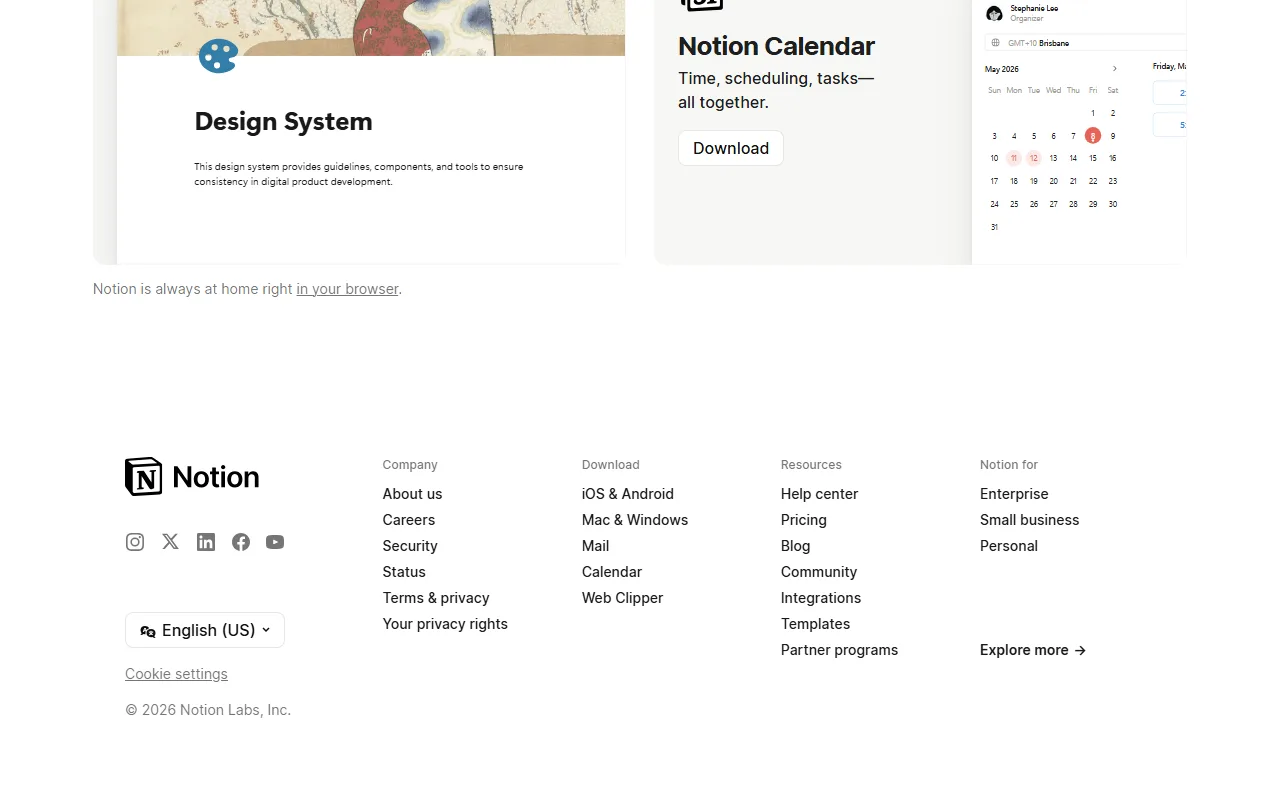Click the Download column heading
This screenshot has height=800, width=1280.
click(x=611, y=465)
